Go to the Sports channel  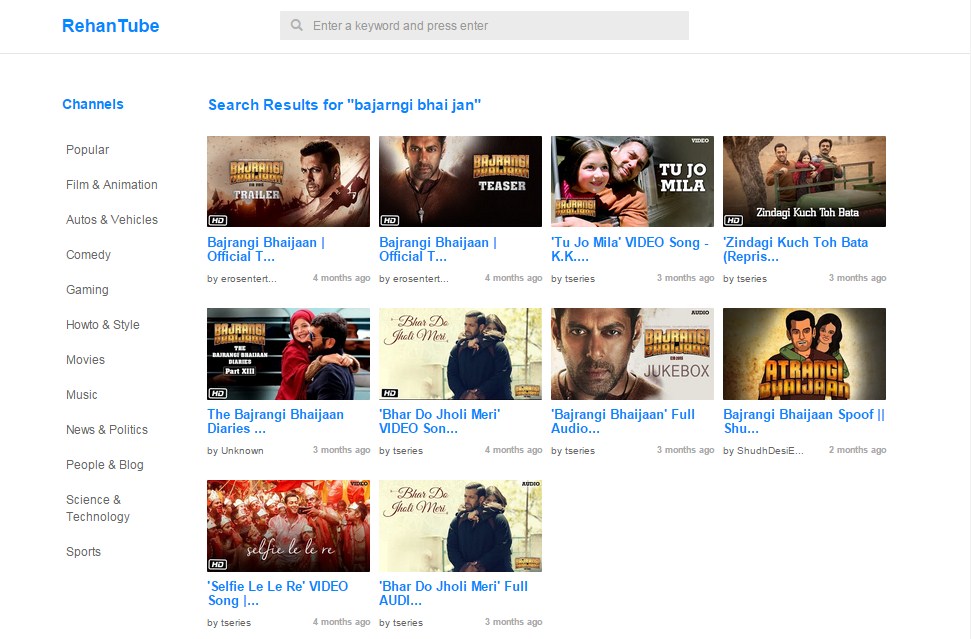[x=83, y=552]
